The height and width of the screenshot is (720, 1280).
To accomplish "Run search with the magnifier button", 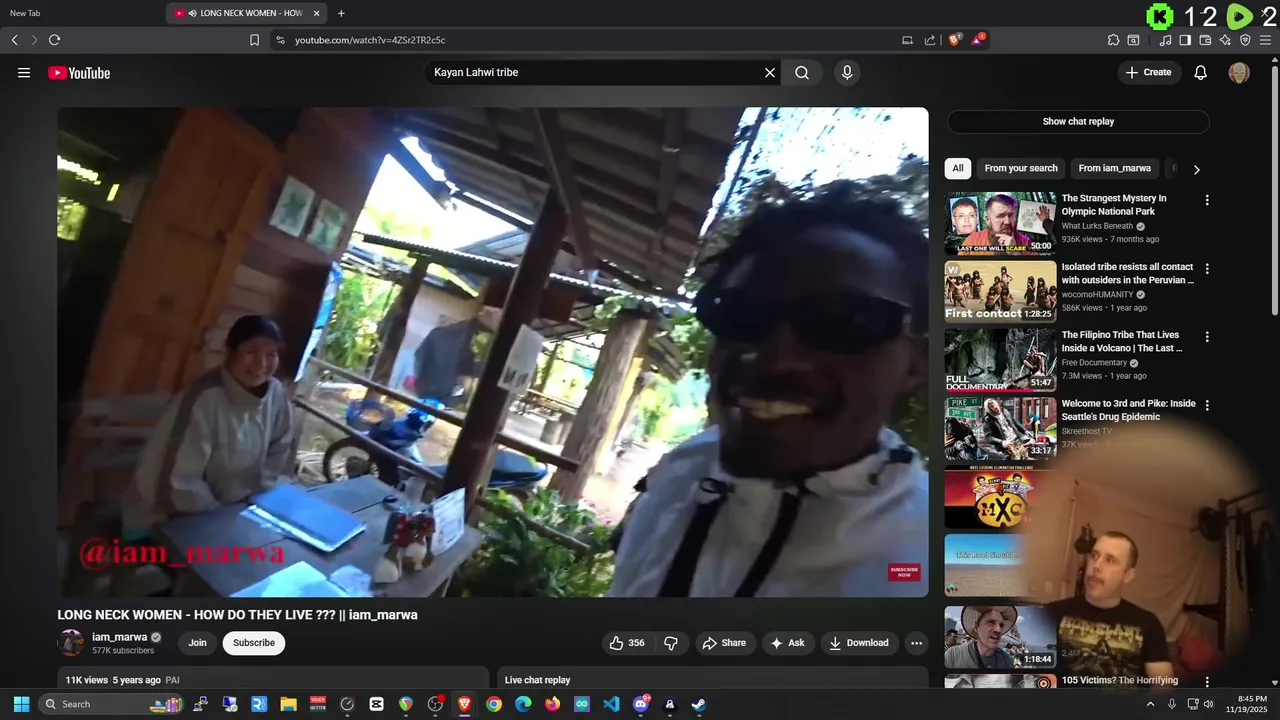I will [x=802, y=72].
